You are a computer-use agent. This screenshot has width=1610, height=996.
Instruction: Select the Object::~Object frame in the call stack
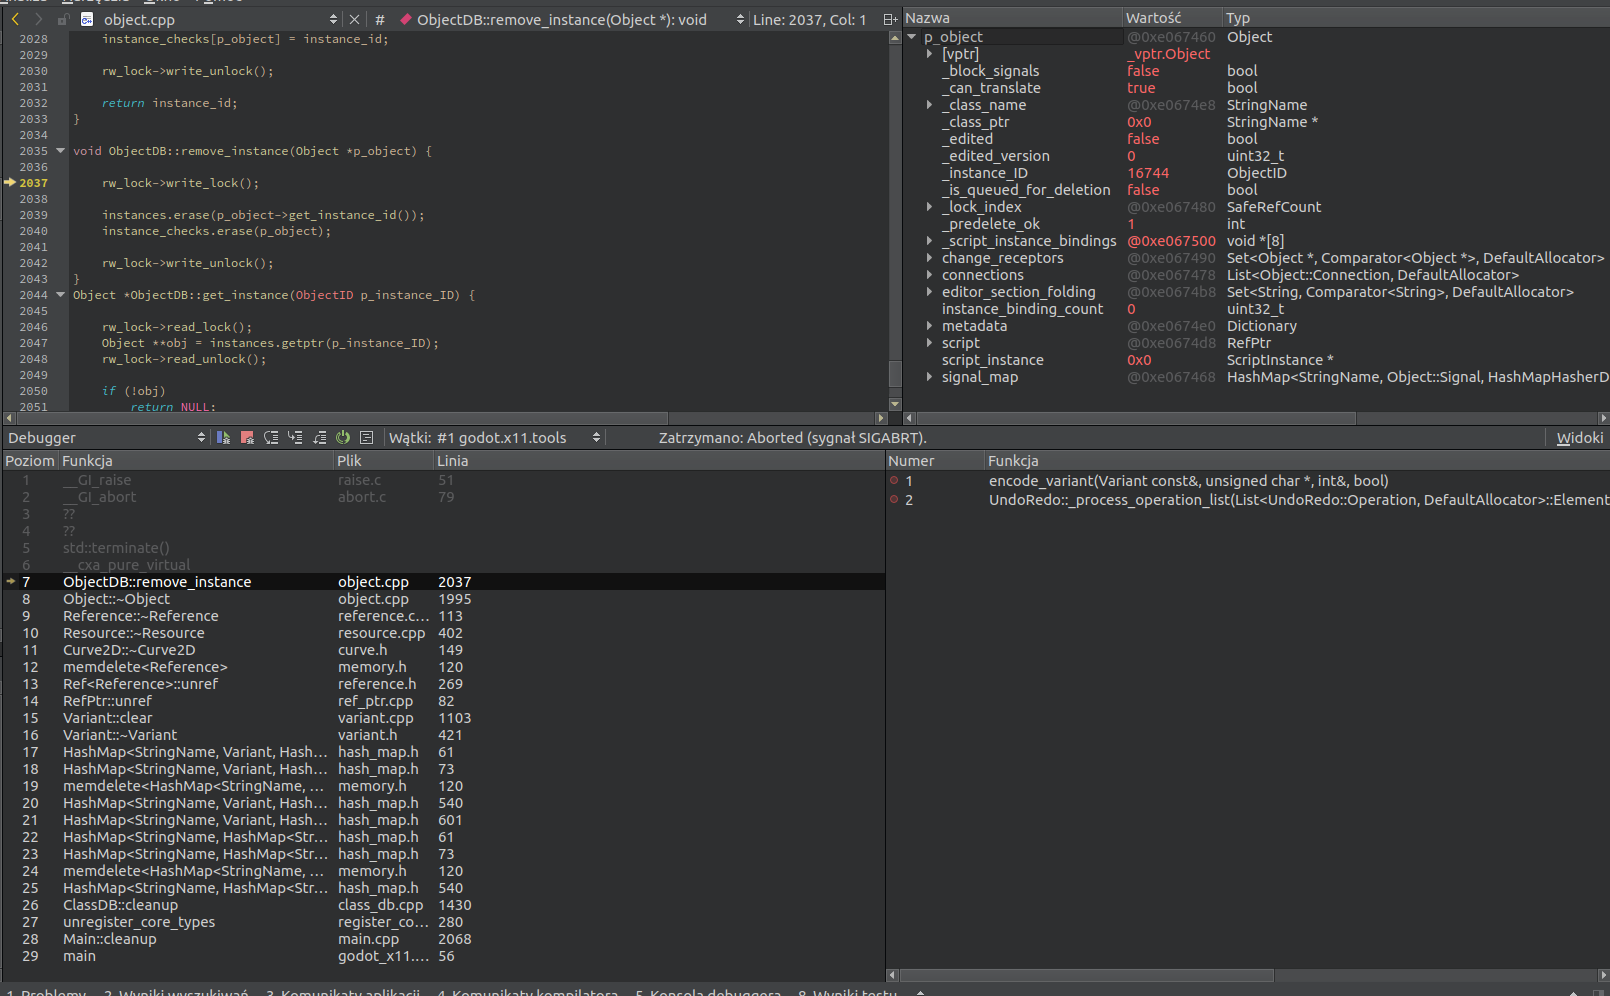(x=115, y=598)
